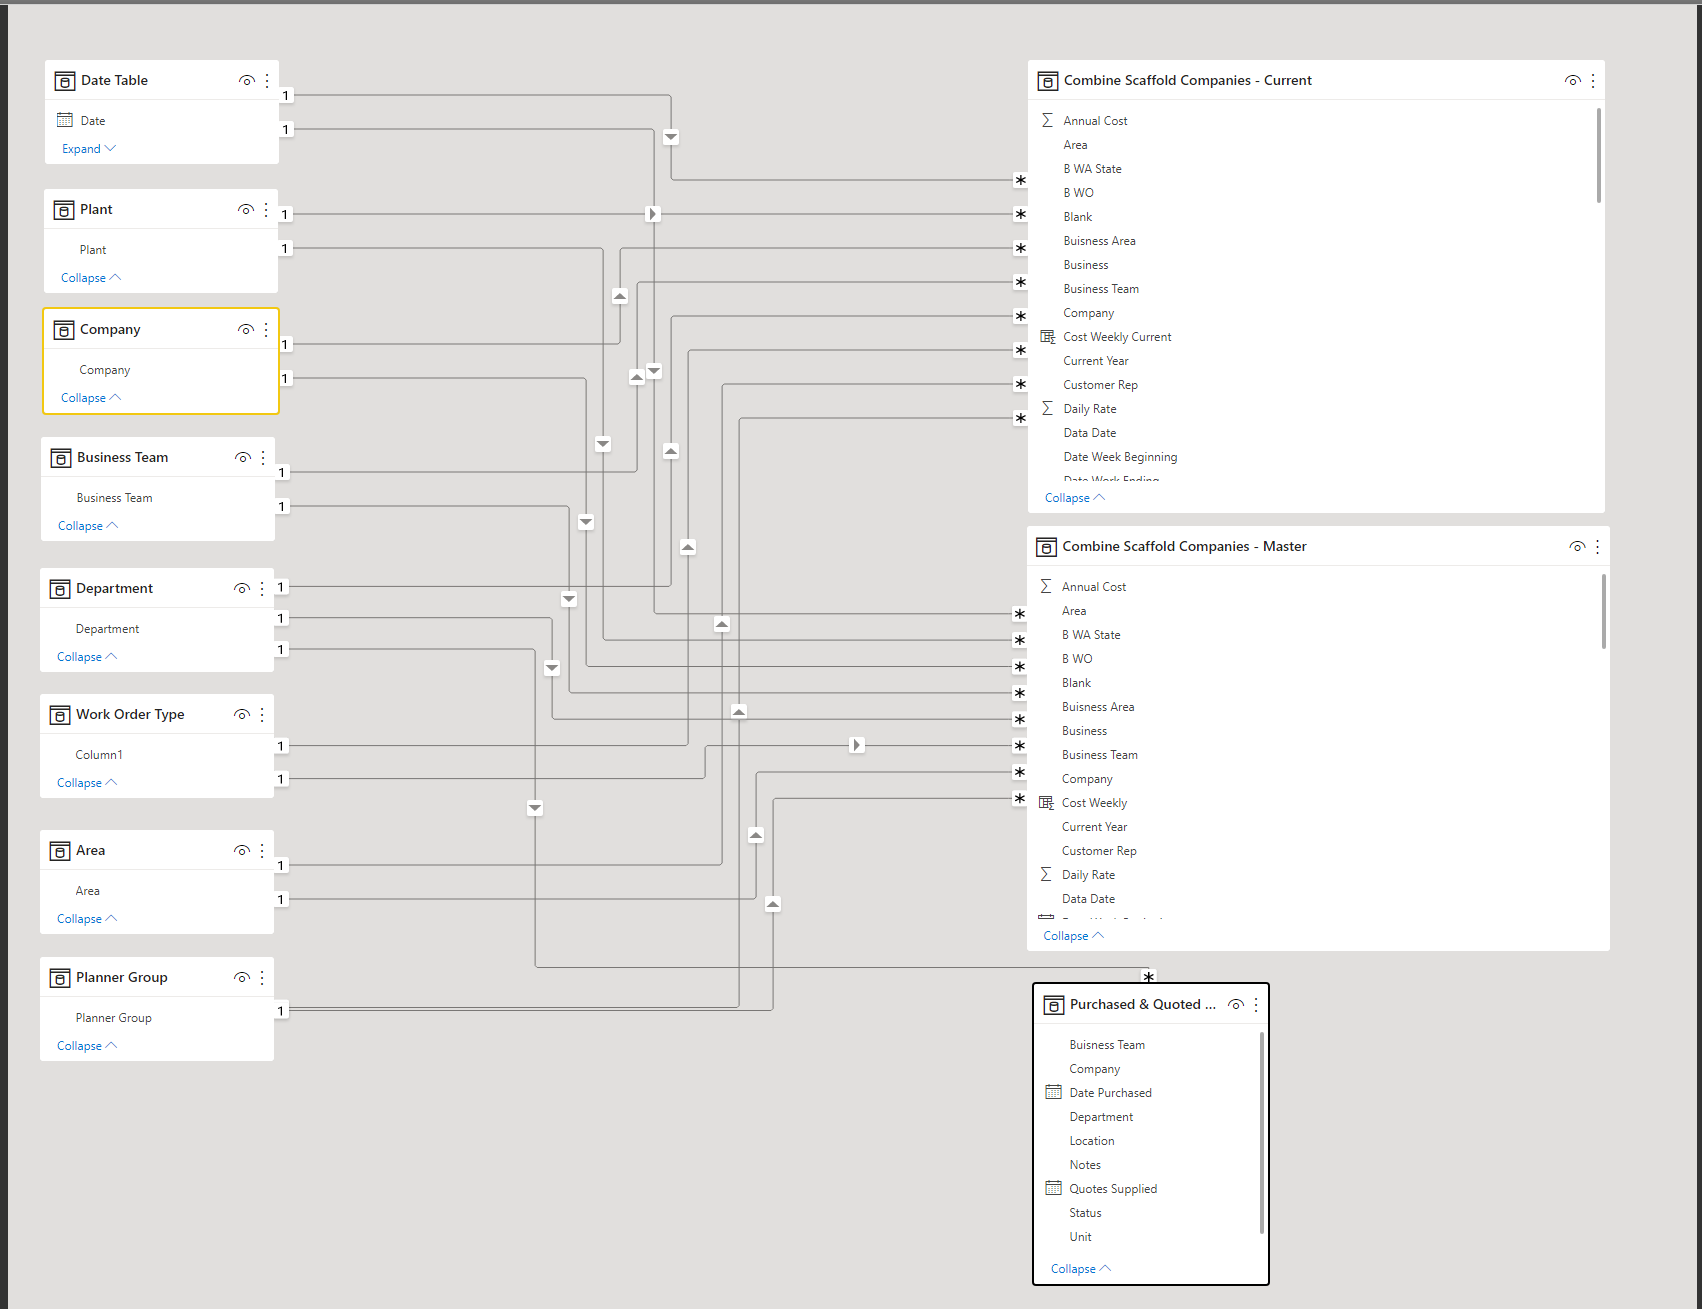
Task: Collapse the Work Order Type table
Action: coord(87,783)
